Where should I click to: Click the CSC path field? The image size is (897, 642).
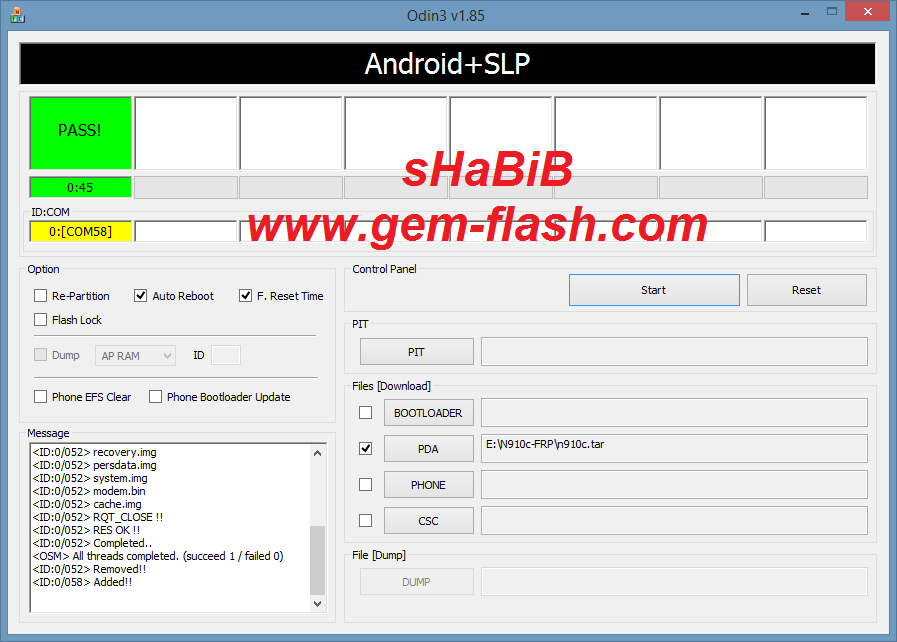[674, 521]
